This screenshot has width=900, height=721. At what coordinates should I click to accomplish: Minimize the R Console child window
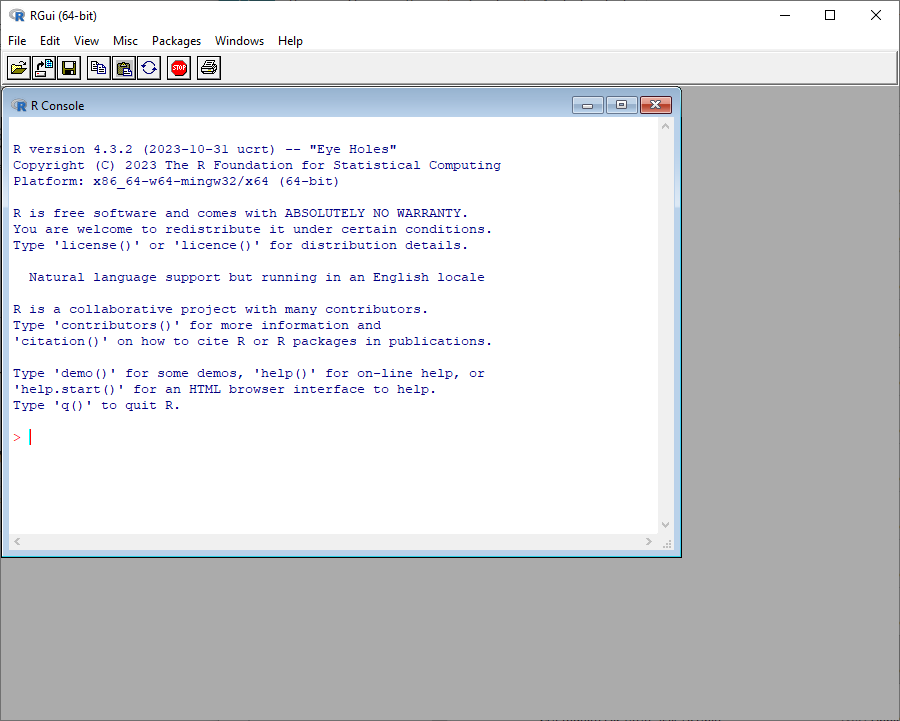[588, 105]
